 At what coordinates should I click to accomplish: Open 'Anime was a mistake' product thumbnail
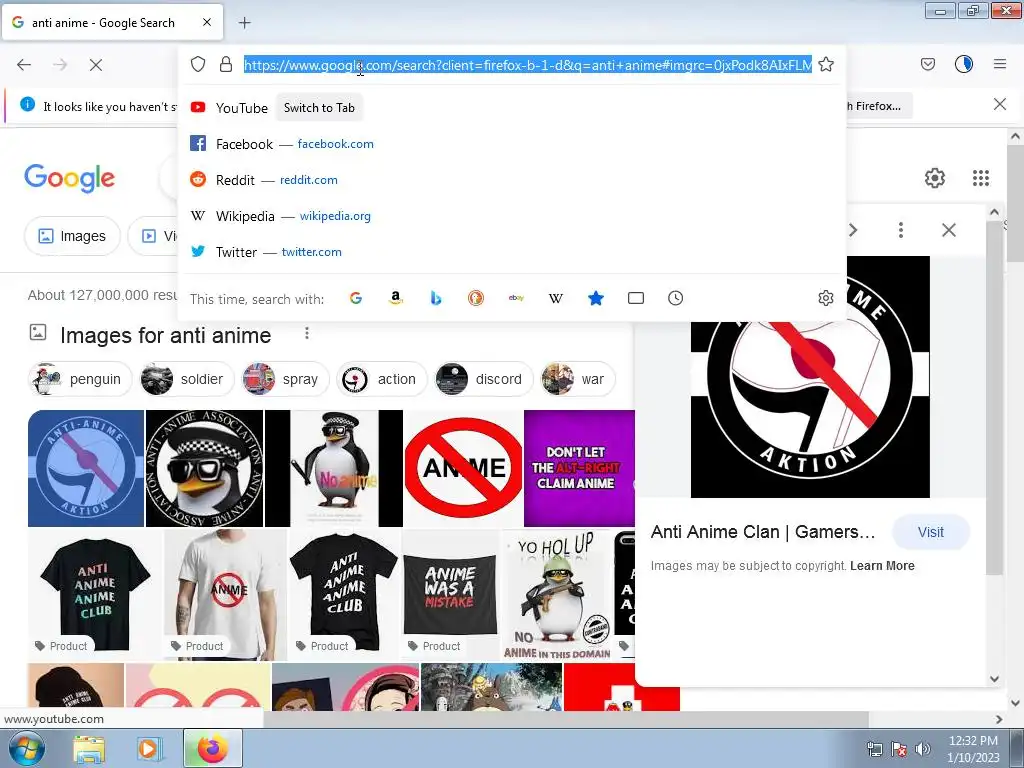[449, 594]
